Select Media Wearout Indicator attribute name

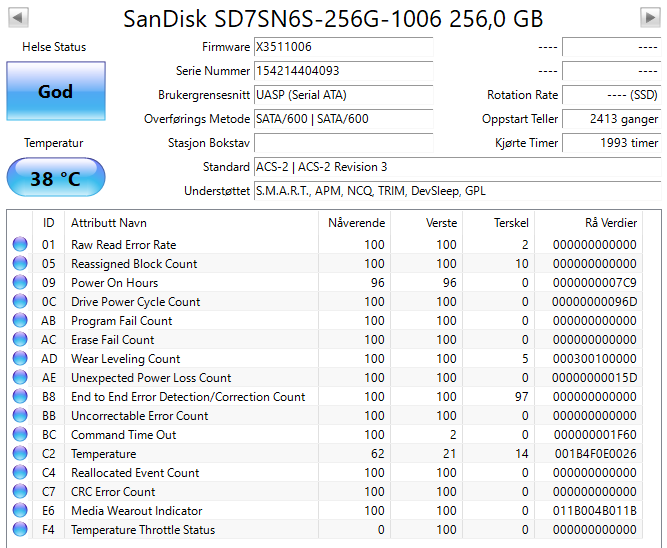click(x=137, y=511)
